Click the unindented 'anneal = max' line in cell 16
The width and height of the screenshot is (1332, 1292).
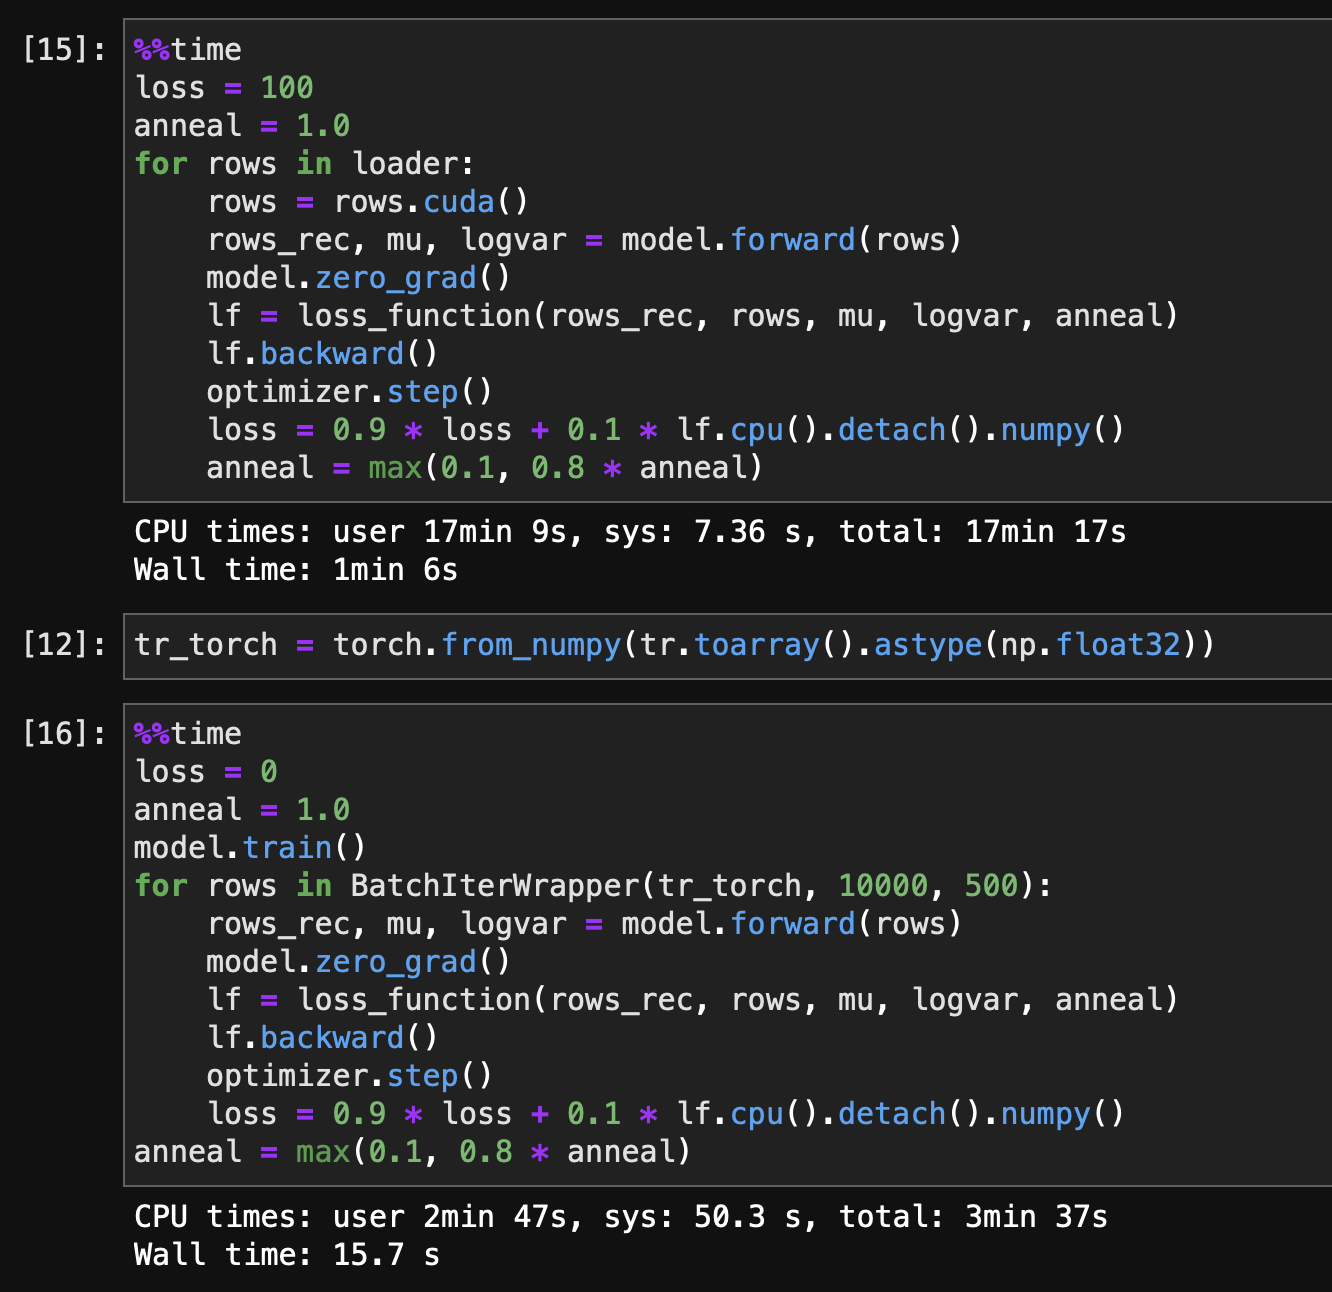point(412,1151)
